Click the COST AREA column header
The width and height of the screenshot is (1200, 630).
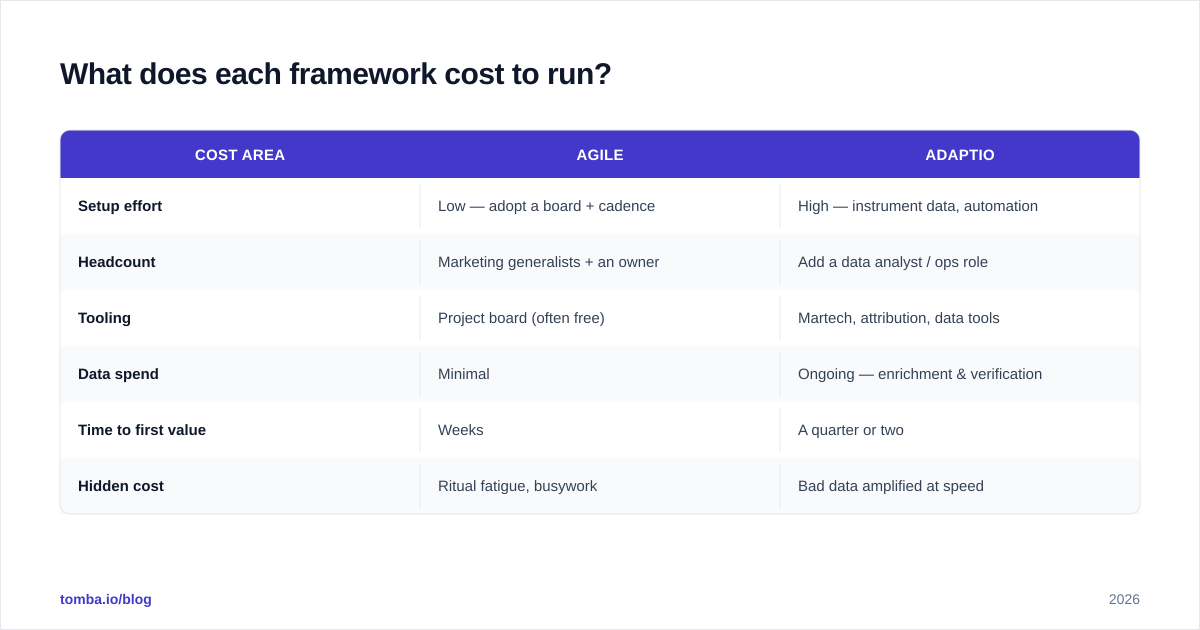tap(240, 155)
